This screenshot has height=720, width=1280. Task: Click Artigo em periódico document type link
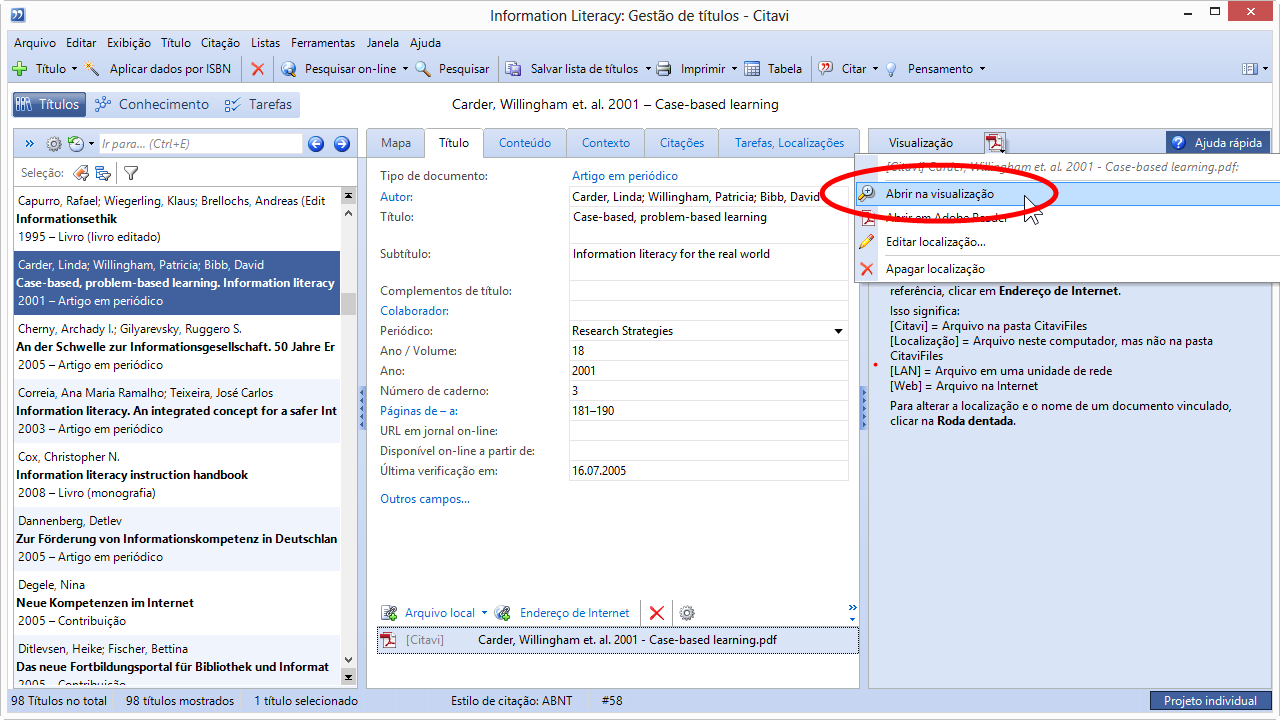pos(625,176)
